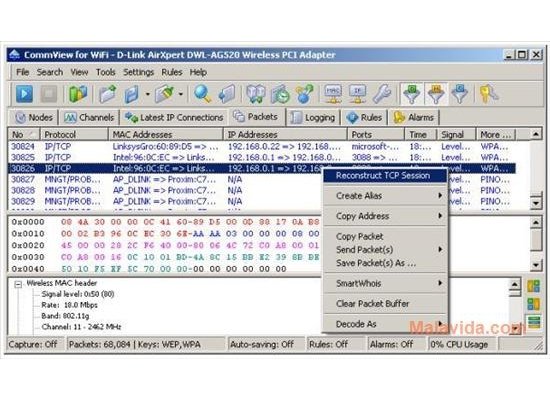
Task: Choose Save Packet(s) As
Action: pyautogui.click(x=385, y=263)
